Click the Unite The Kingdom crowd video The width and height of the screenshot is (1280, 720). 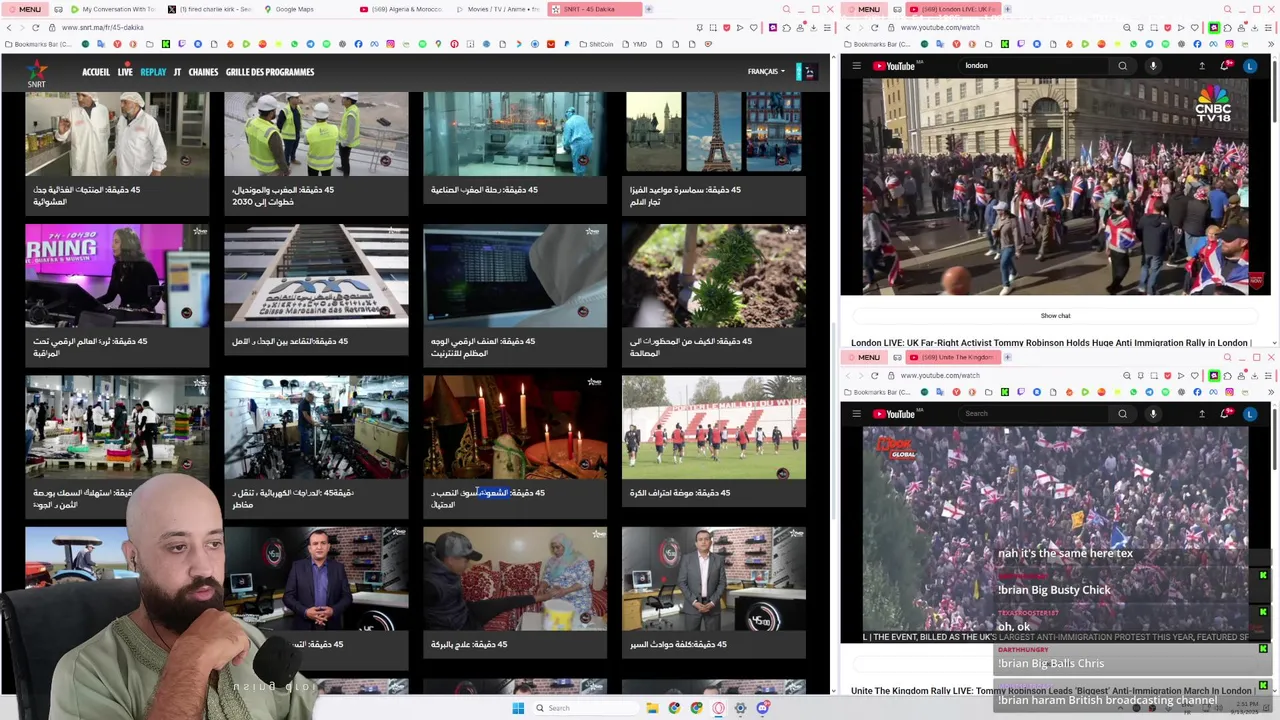pos(1055,535)
